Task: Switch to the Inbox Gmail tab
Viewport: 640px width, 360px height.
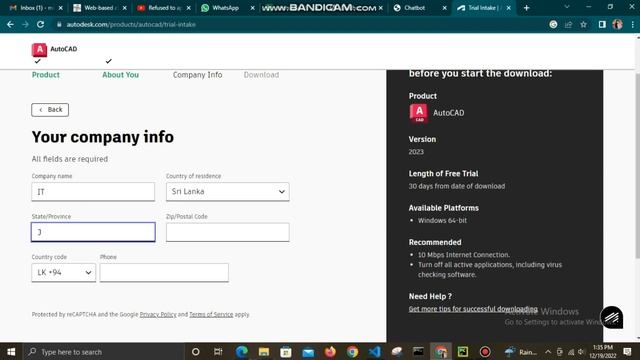Action: click(x=36, y=8)
